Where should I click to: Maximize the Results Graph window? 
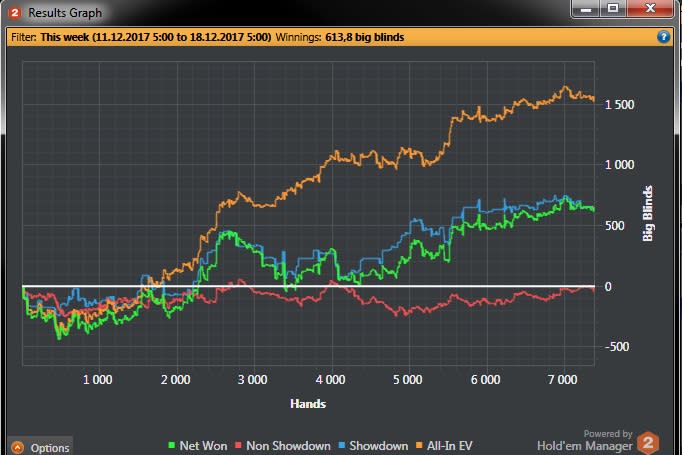[613, 9]
